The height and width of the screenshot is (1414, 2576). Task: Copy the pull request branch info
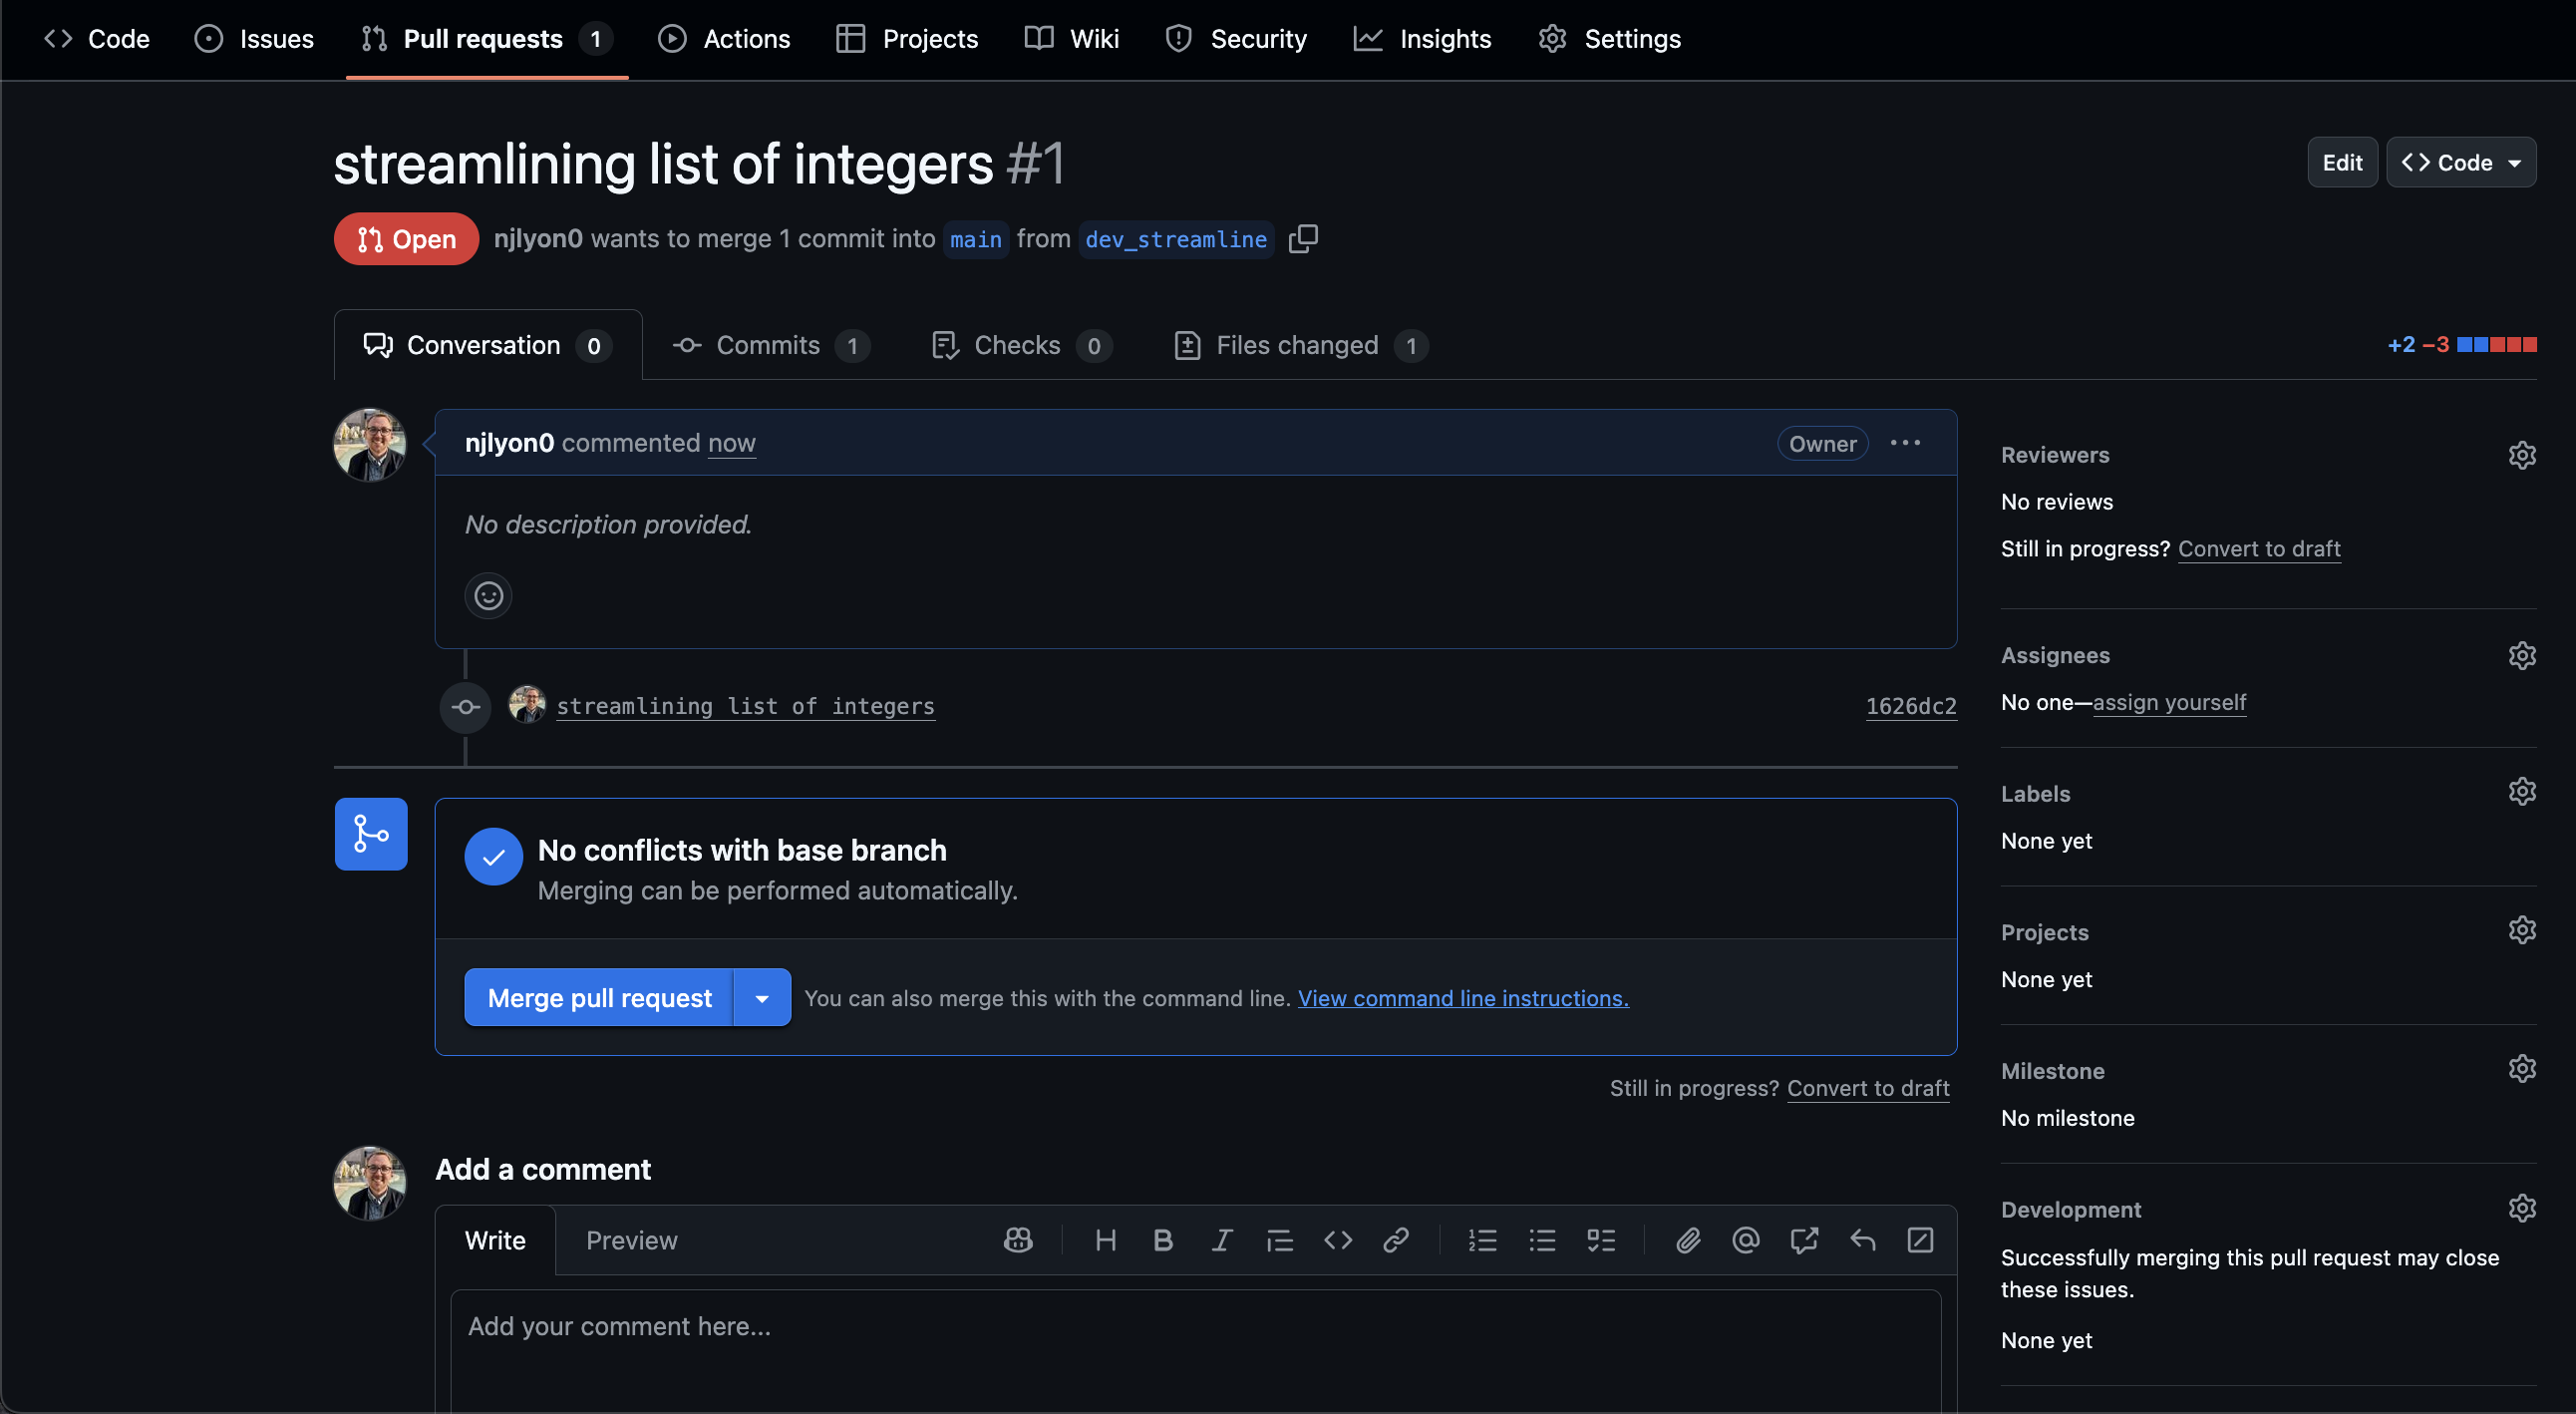[x=1303, y=238]
